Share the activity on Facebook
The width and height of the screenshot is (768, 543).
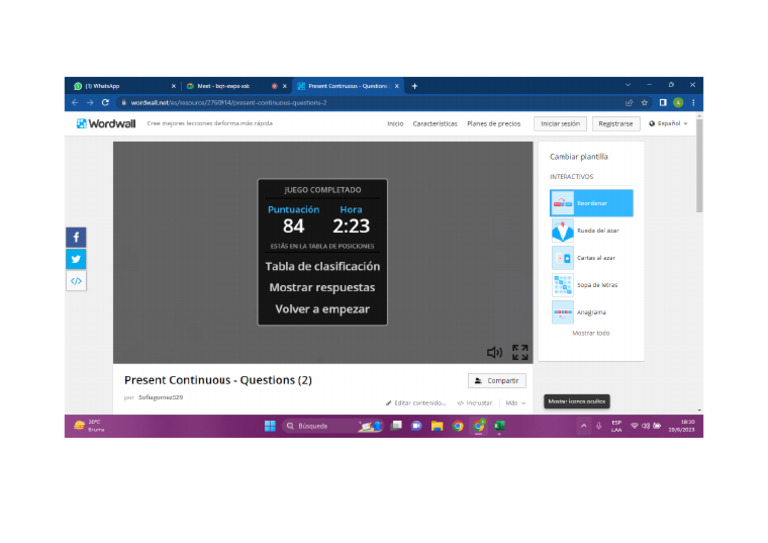click(x=77, y=237)
